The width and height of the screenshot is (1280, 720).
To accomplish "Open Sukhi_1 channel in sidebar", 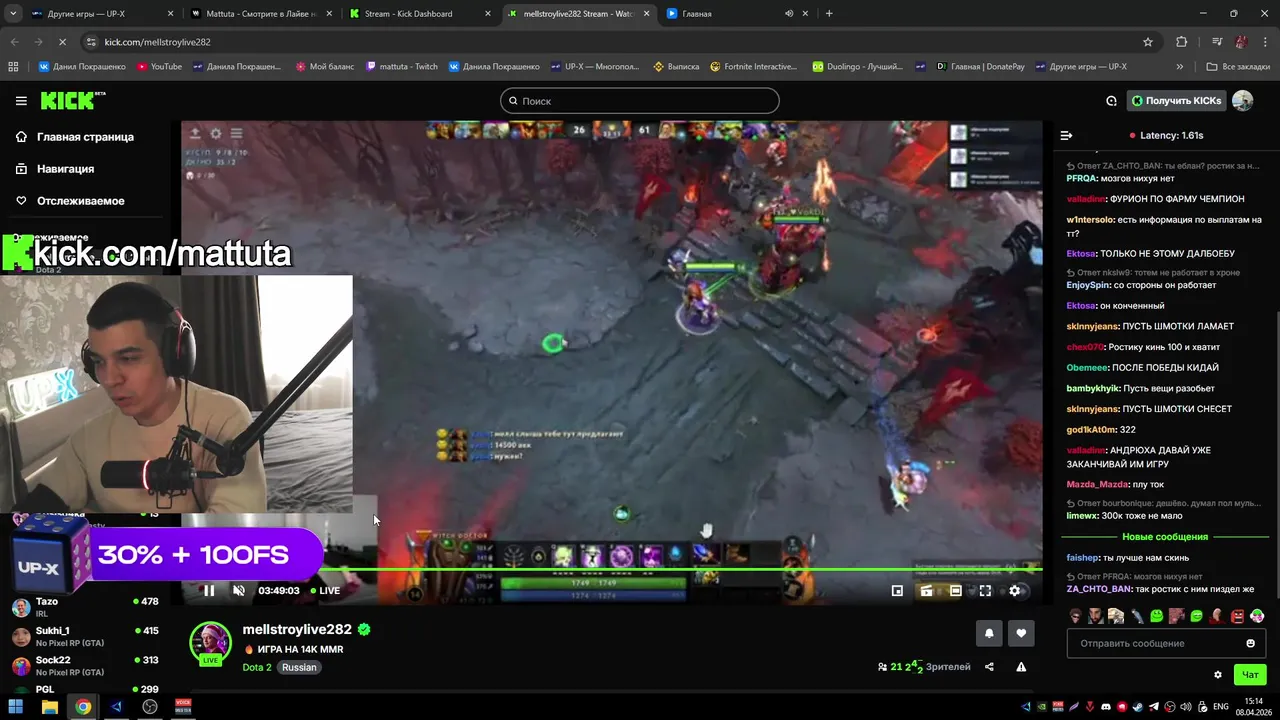I will point(85,636).
